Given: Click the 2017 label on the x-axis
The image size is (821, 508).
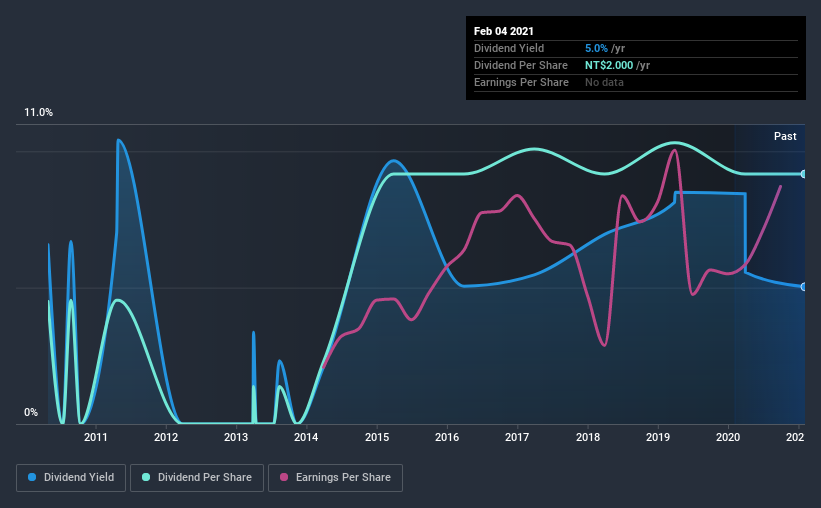Looking at the screenshot, I should click(517, 437).
